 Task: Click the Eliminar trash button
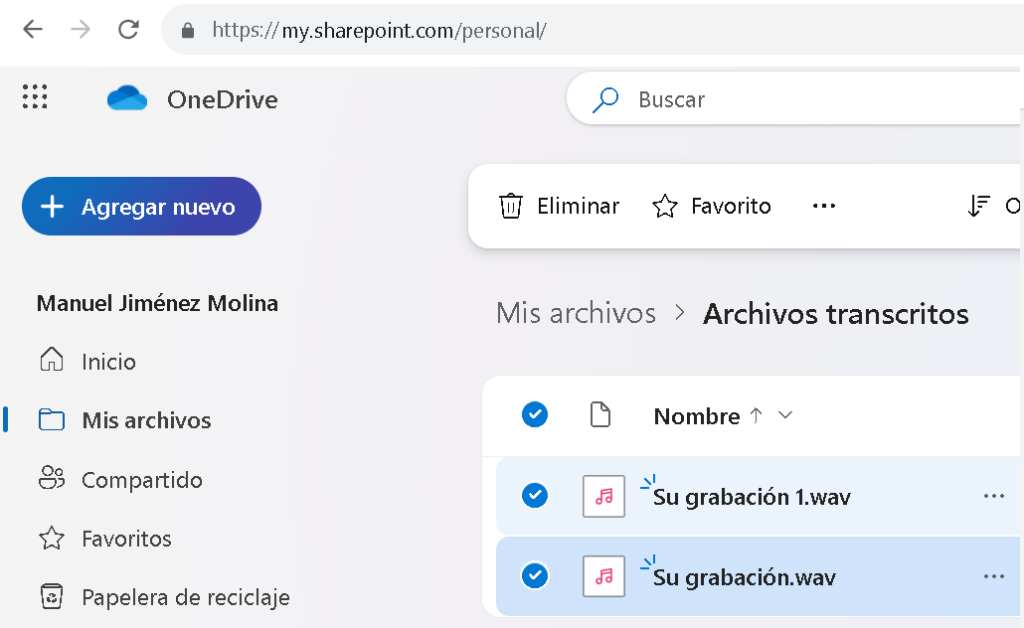click(558, 206)
